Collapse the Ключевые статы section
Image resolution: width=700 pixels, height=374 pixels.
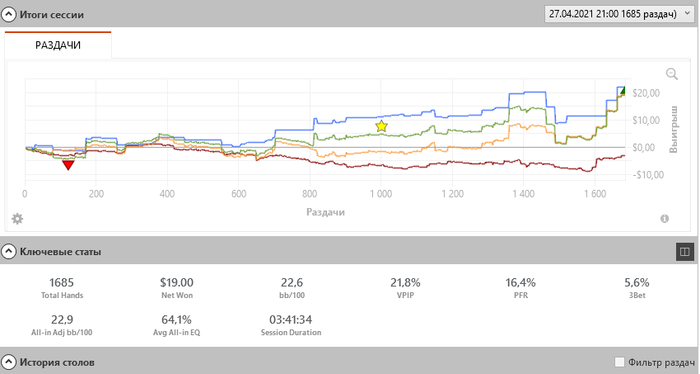point(8,252)
